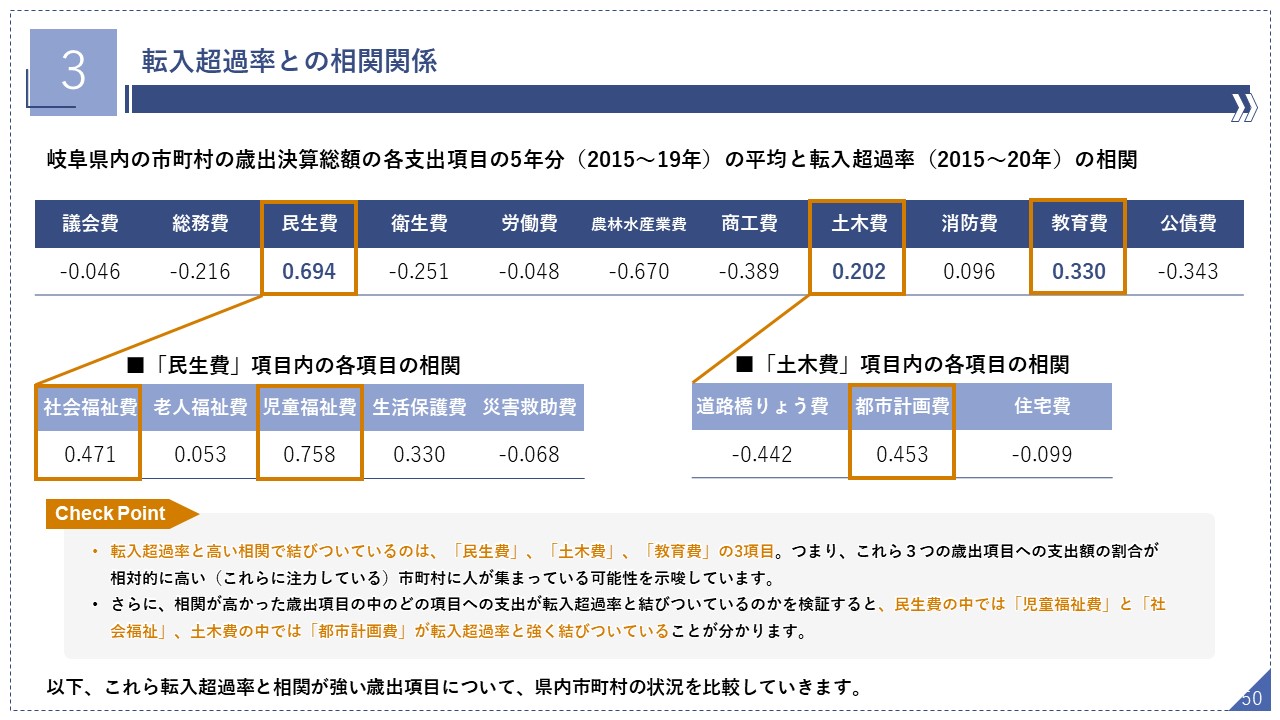Viewport: 1280px width, 720px height.
Task: Click the 0.330 value under 生活保護費
Action: click(x=420, y=455)
